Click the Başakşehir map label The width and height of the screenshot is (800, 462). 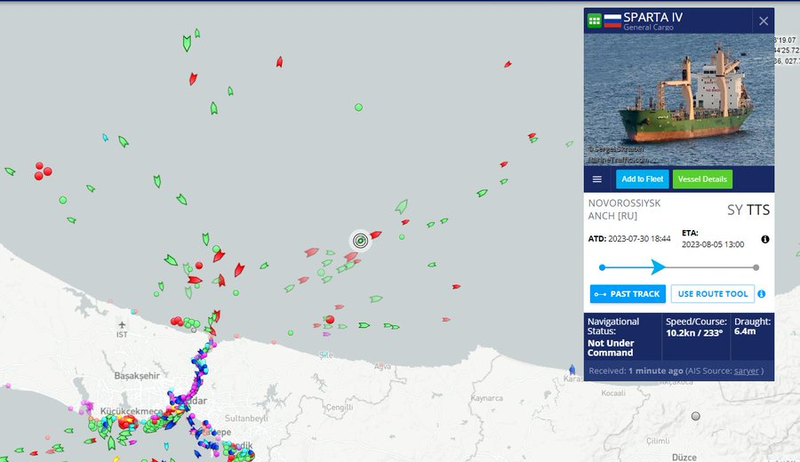[x=137, y=376]
